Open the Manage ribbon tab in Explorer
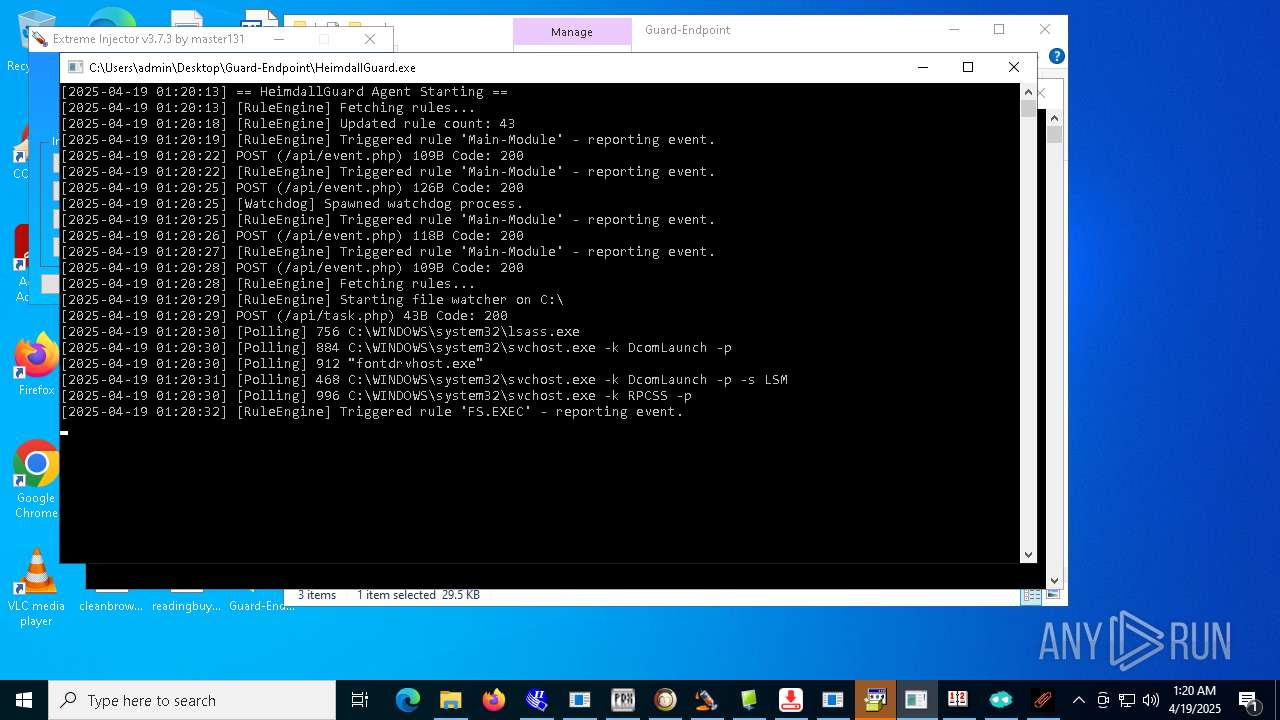Image resolution: width=1280 pixels, height=720 pixels. click(x=572, y=32)
